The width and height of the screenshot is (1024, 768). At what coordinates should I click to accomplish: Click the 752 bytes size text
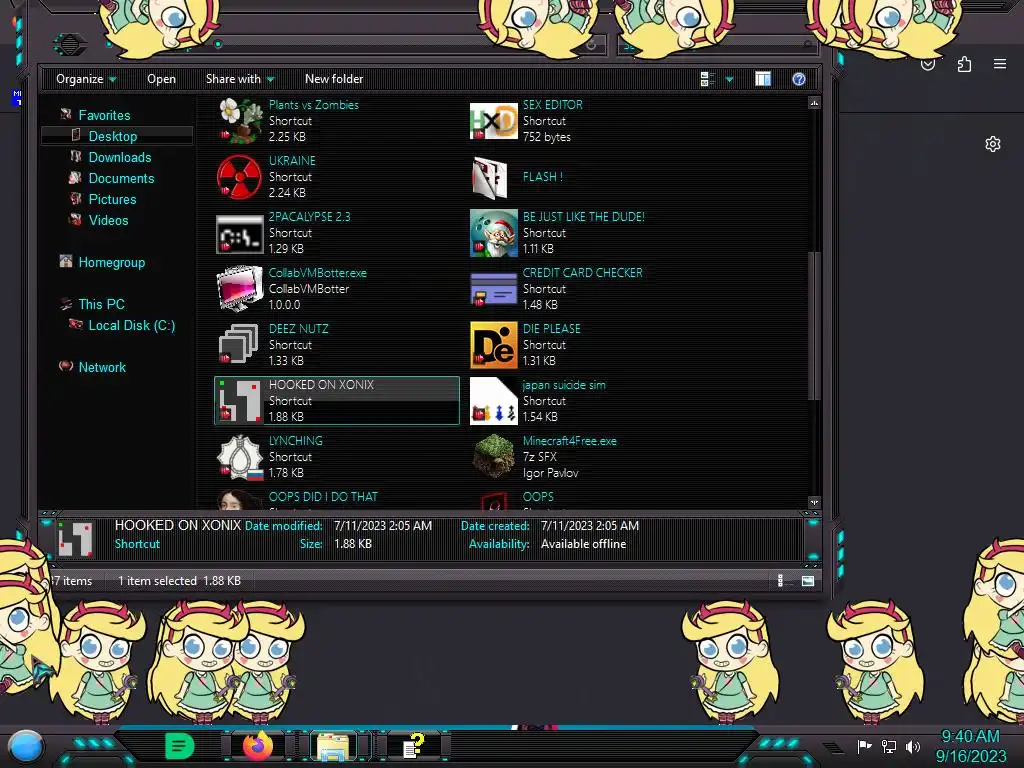tap(547, 137)
